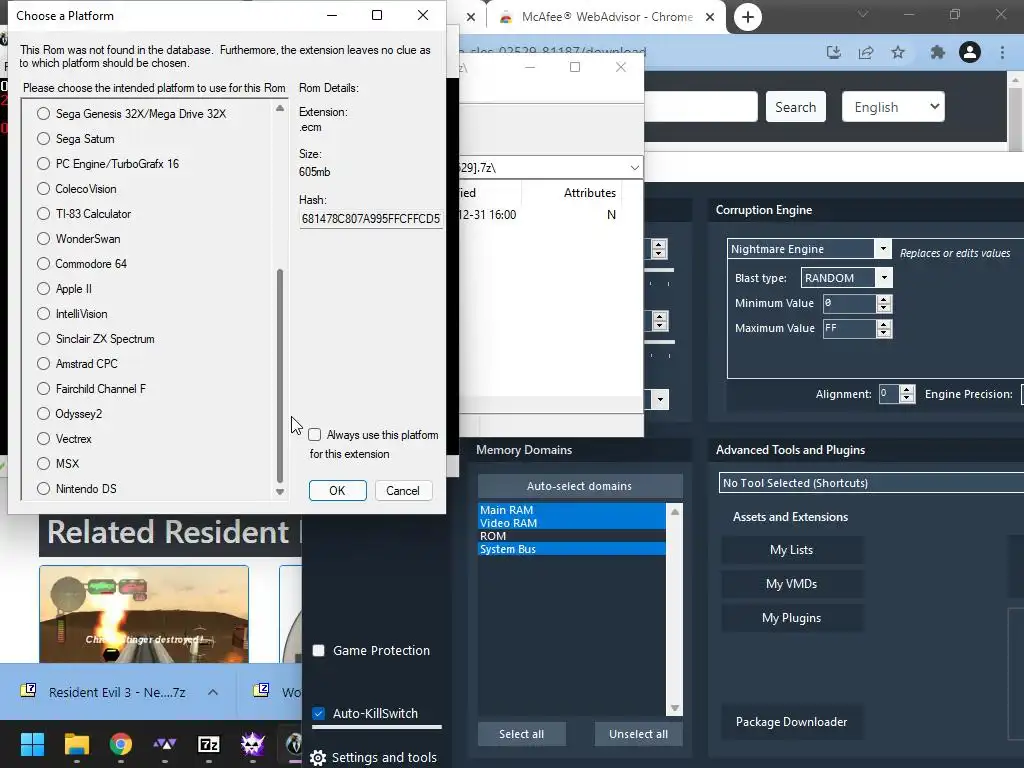The height and width of the screenshot is (768, 1024).
Task: Open My Plugins
Action: (792, 618)
